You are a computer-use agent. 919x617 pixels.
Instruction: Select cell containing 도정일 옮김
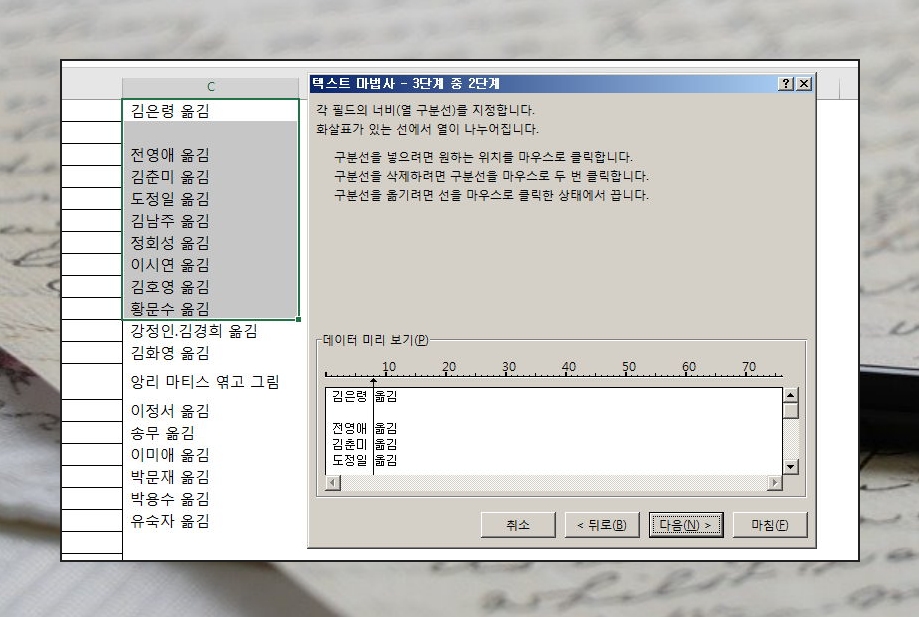210,199
